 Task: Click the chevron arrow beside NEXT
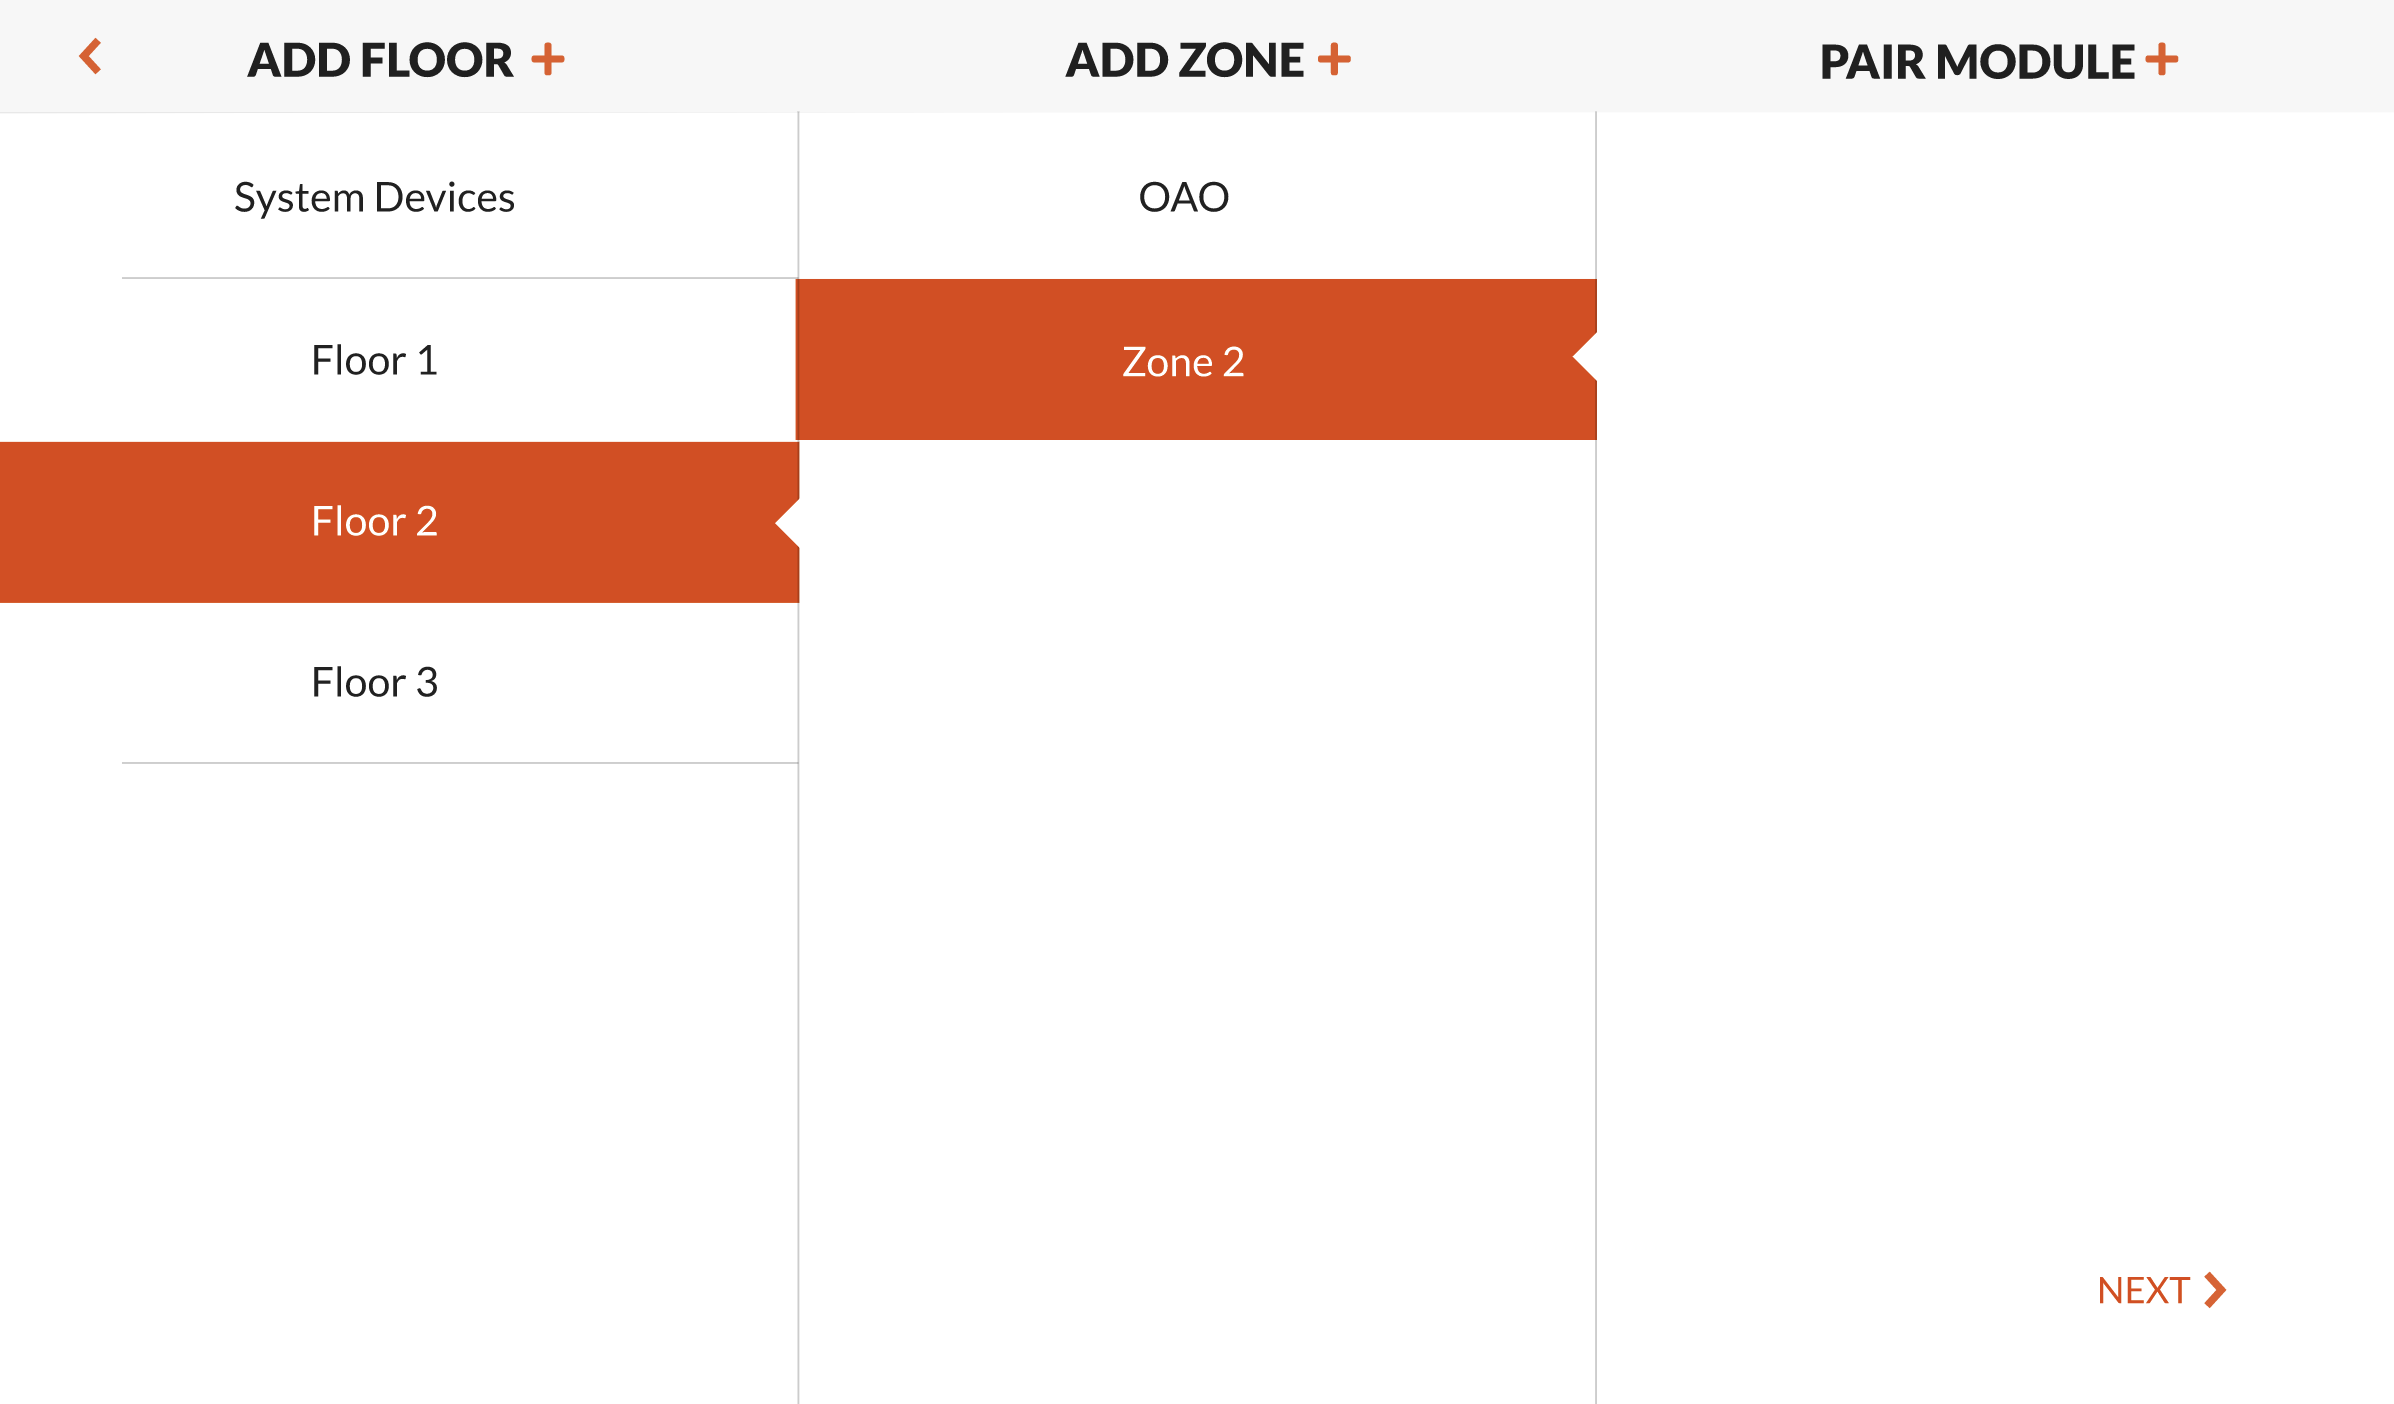pos(2215,1290)
